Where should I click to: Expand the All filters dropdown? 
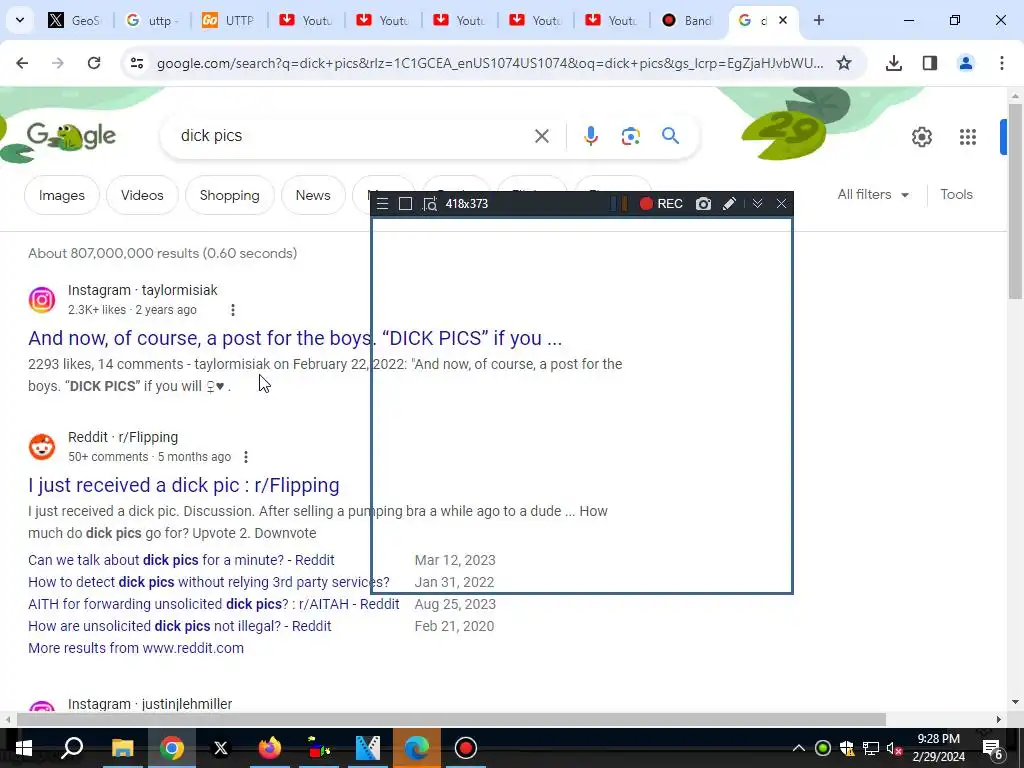click(872, 195)
